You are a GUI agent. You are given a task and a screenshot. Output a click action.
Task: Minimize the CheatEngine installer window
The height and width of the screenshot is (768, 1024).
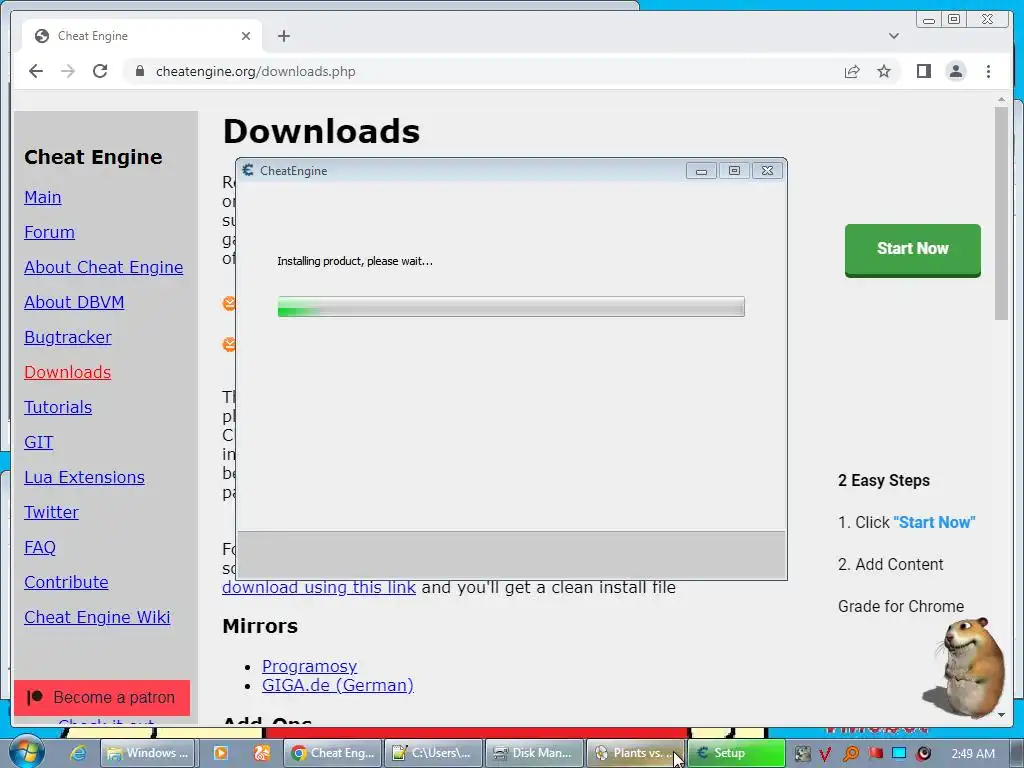[701, 171]
